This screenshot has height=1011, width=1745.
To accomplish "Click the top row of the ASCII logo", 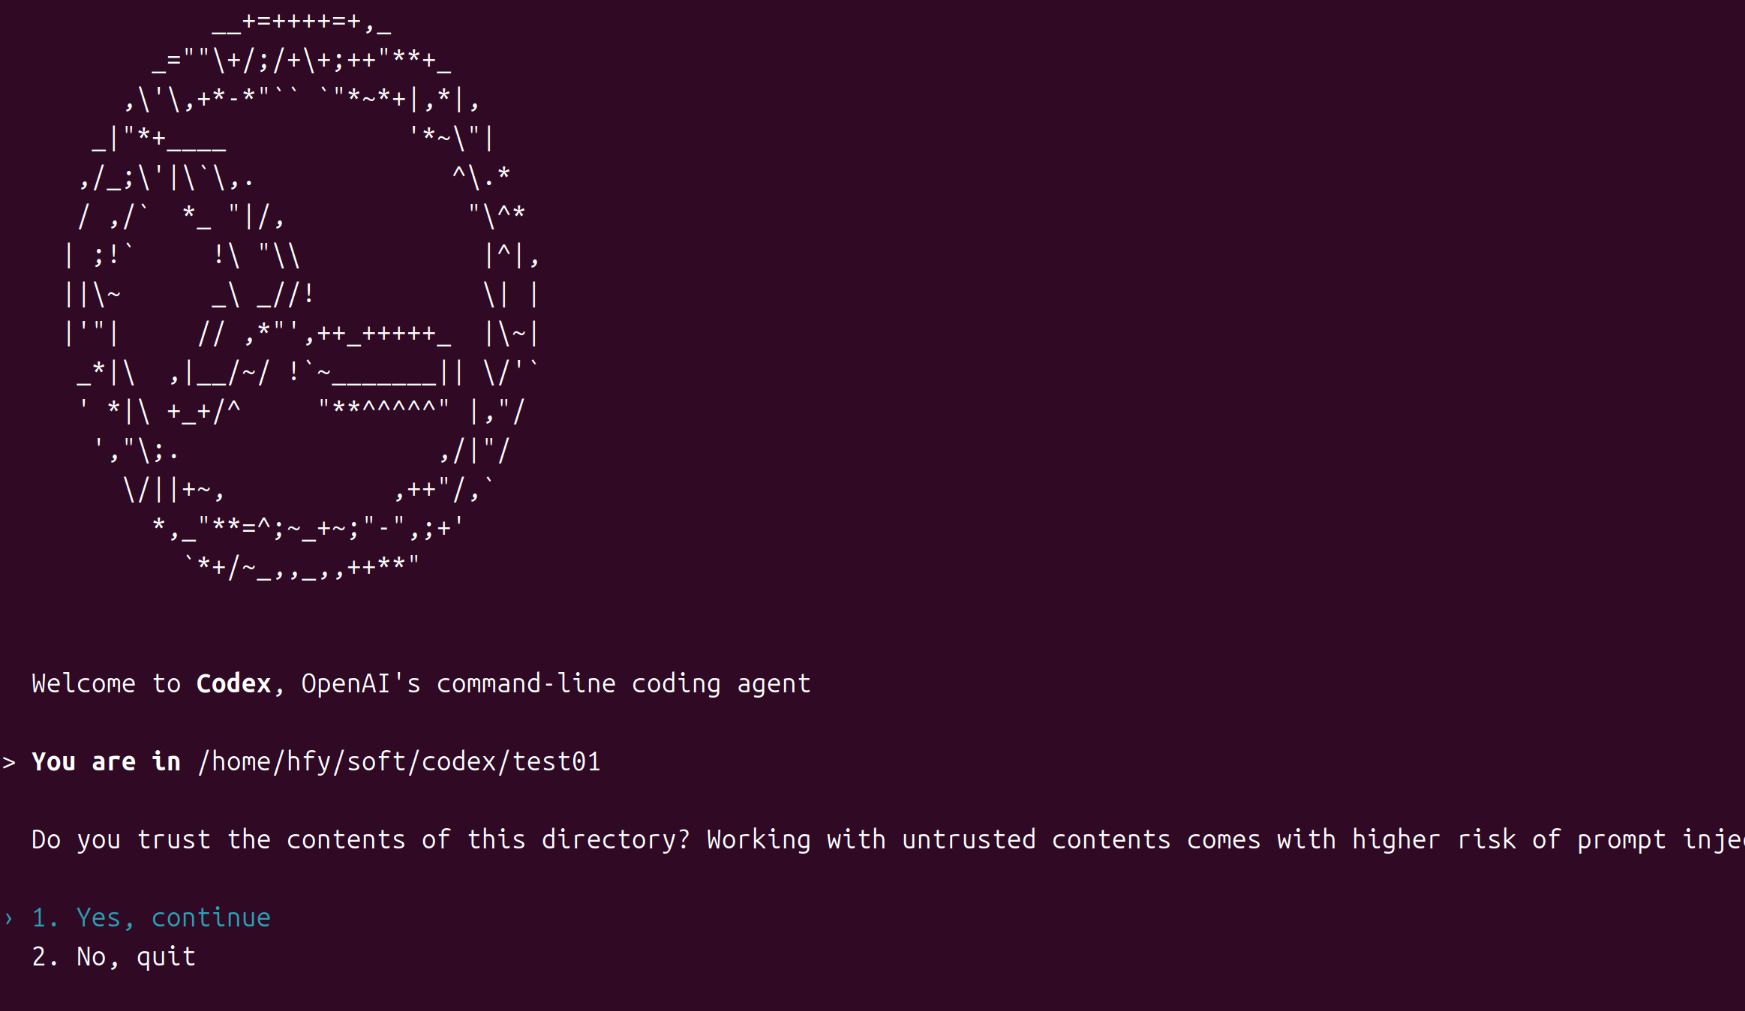I will (302, 21).
